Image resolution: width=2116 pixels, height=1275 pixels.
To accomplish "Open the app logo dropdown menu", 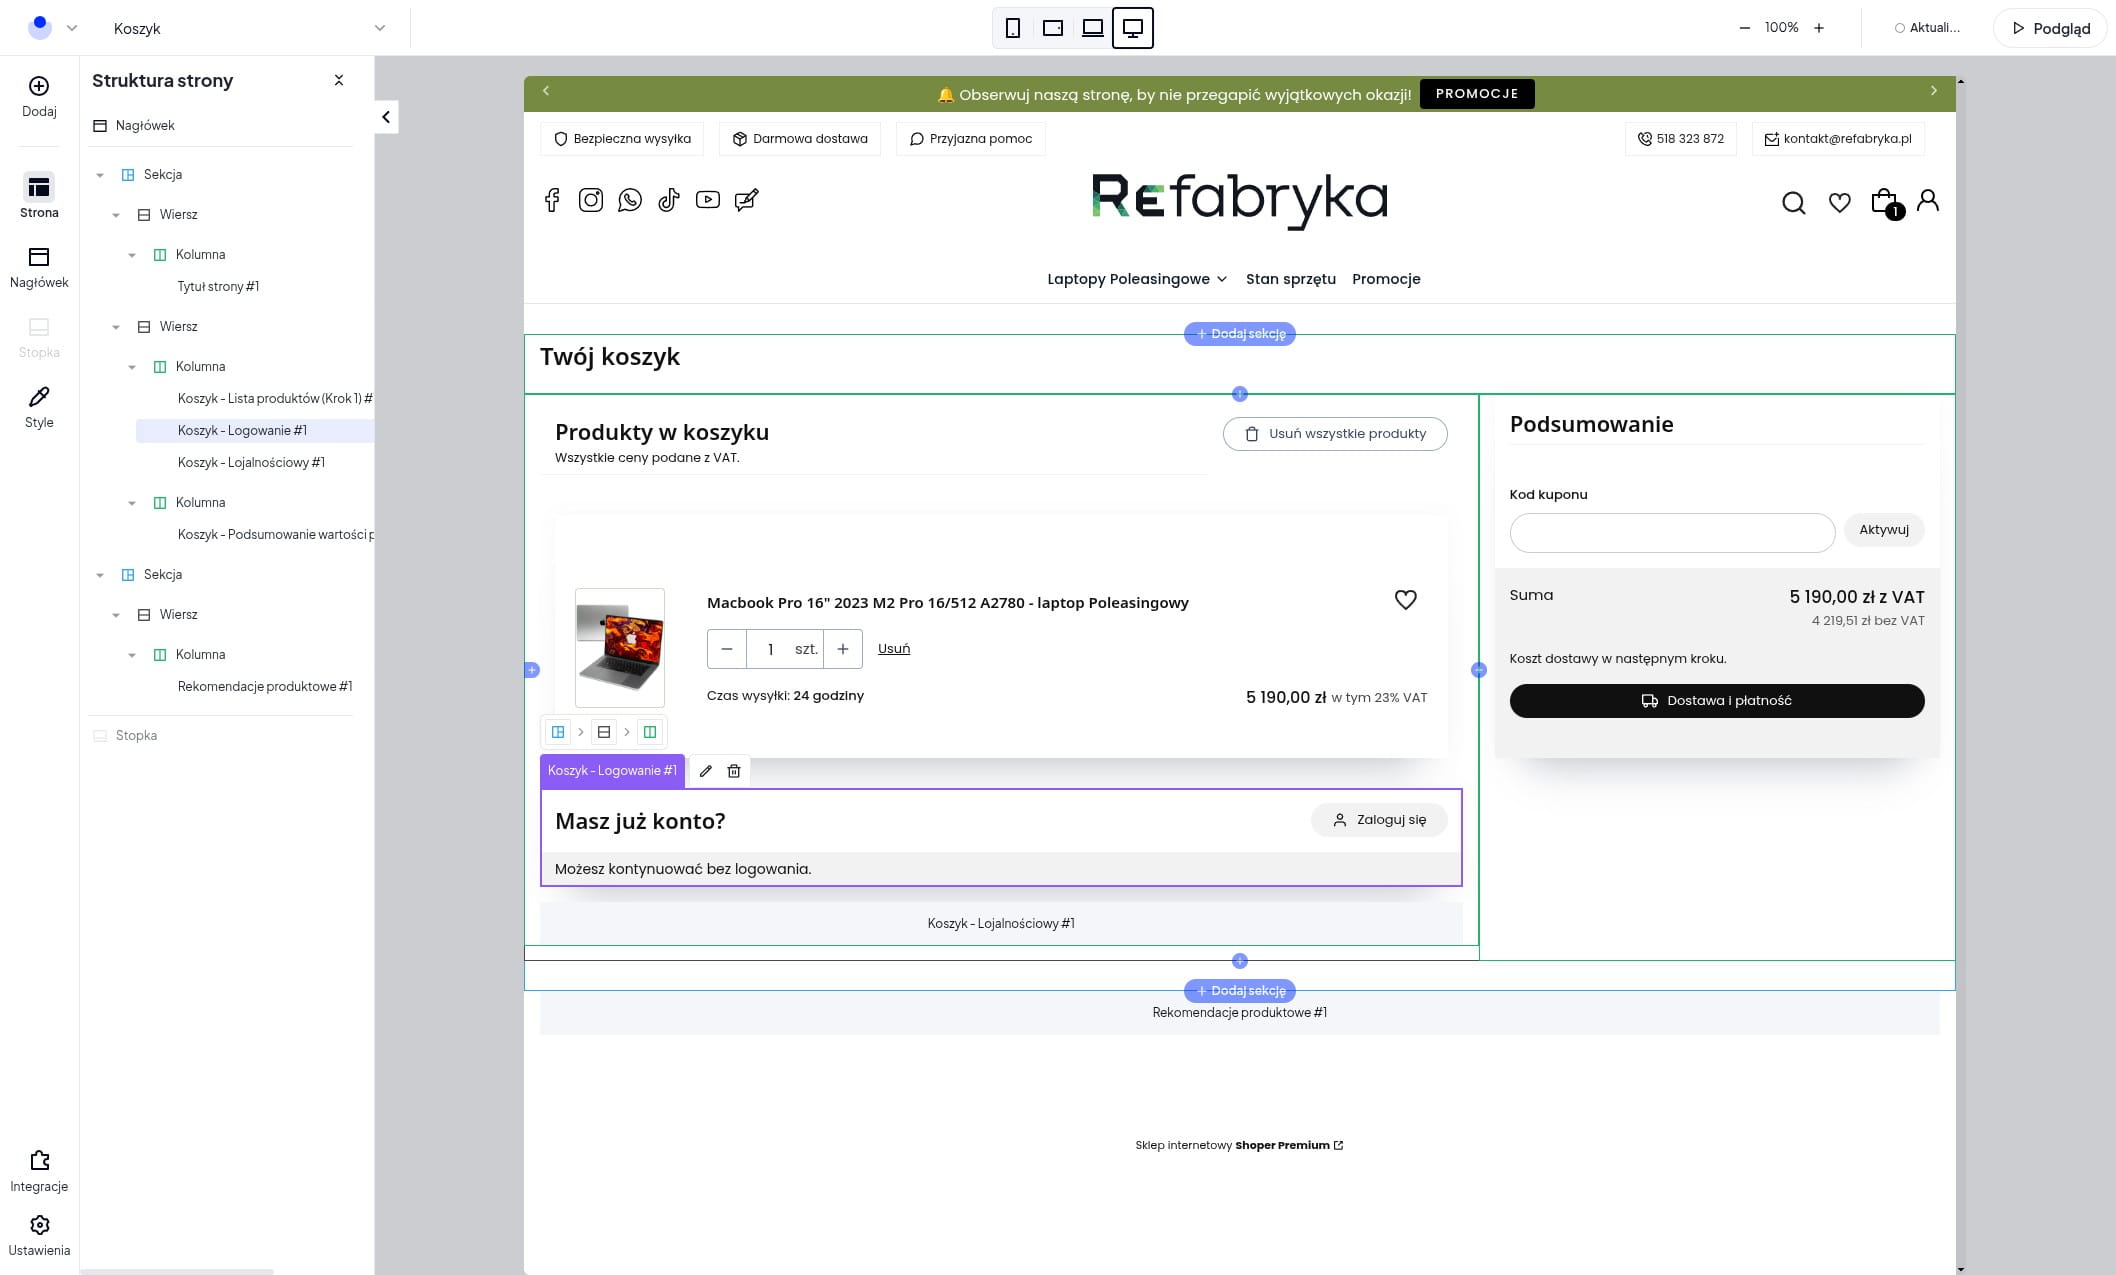I will (x=52, y=28).
